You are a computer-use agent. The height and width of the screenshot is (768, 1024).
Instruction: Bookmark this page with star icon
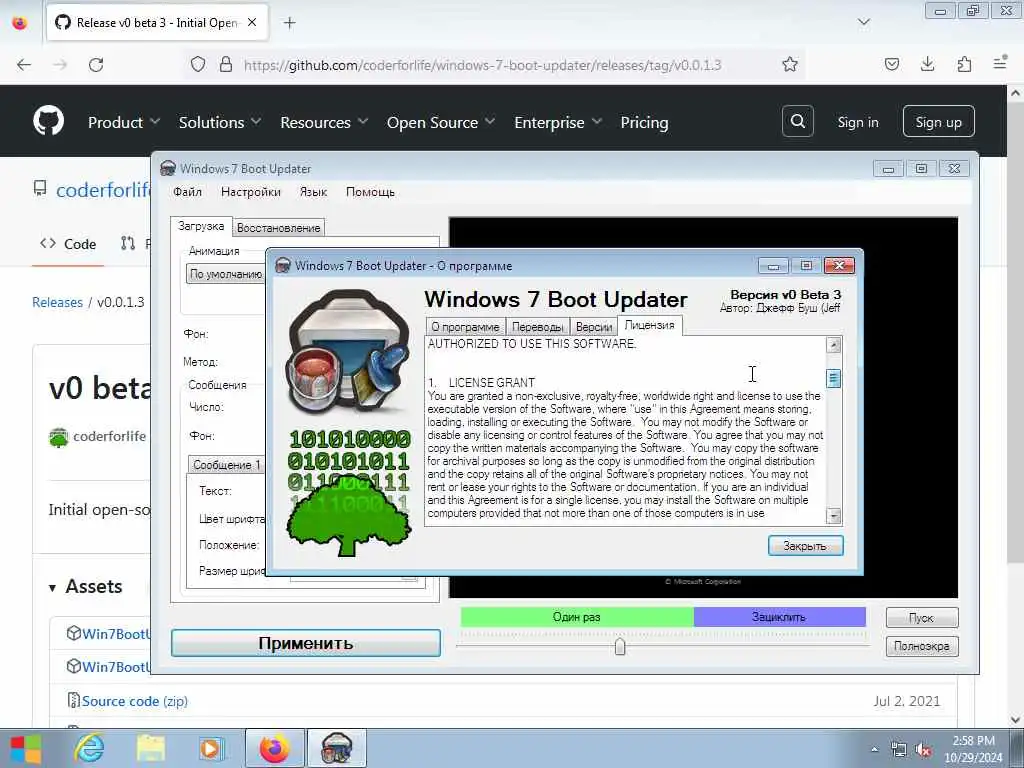click(790, 64)
